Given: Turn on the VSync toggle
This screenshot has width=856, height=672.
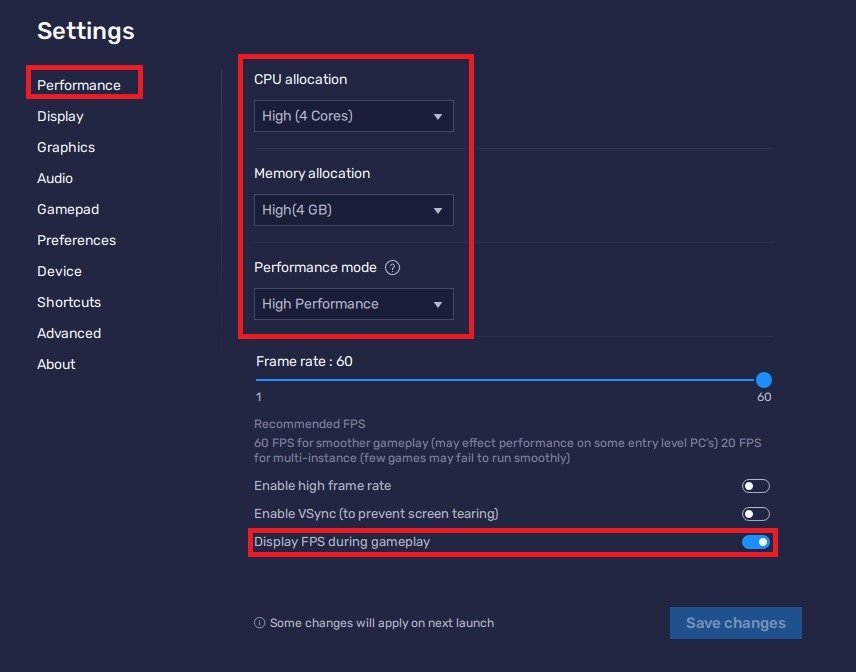Looking at the screenshot, I should (756, 514).
